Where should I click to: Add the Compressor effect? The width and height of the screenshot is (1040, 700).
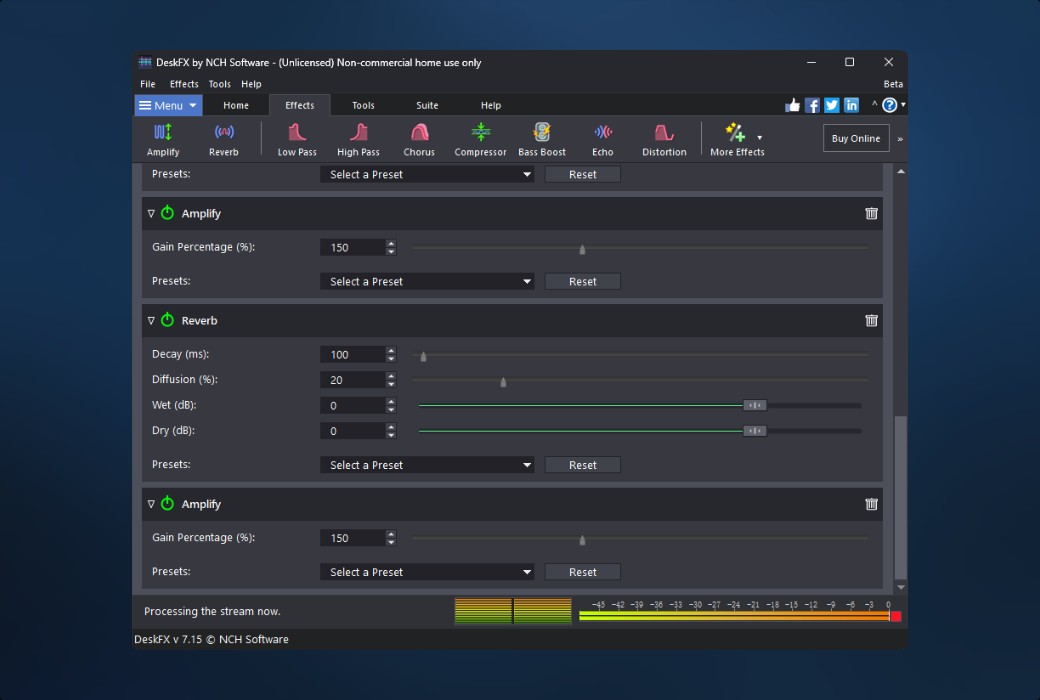[x=480, y=139]
